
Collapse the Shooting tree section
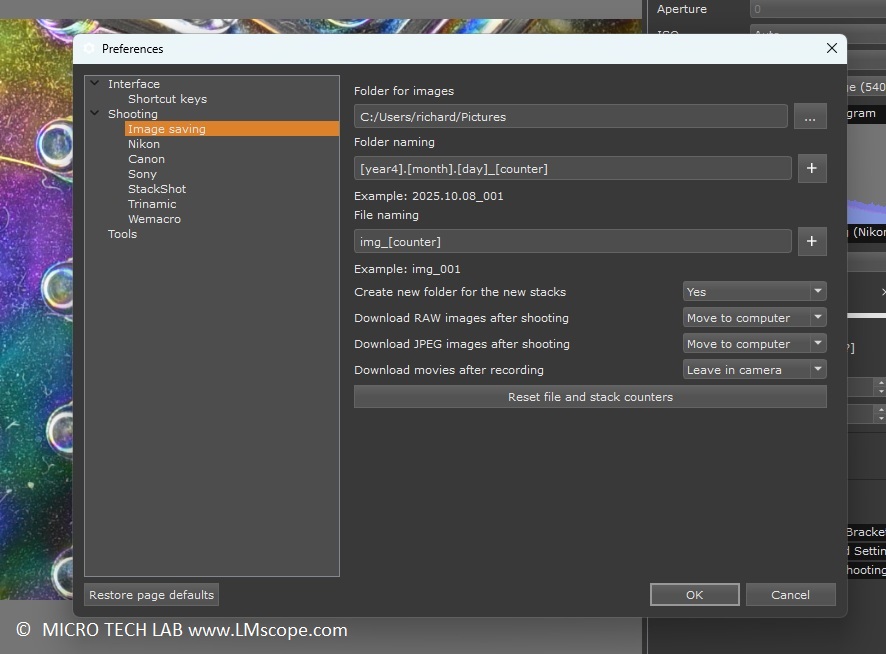pos(95,114)
